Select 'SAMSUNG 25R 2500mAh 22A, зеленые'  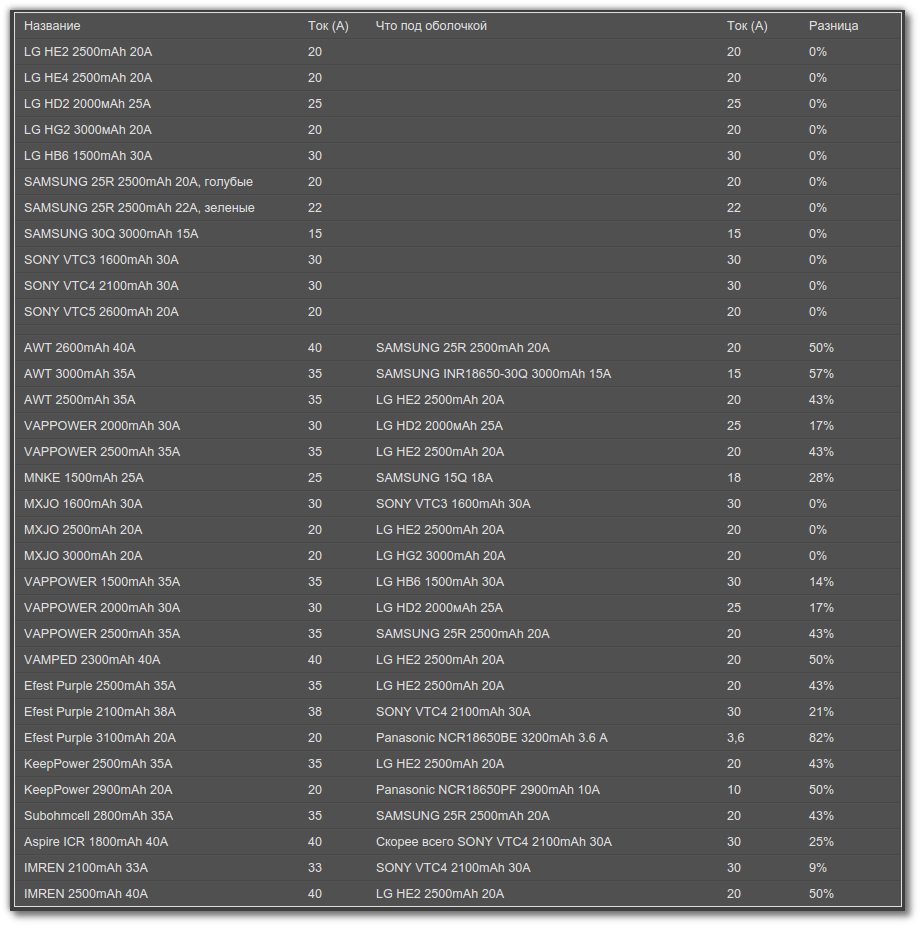click(140, 208)
